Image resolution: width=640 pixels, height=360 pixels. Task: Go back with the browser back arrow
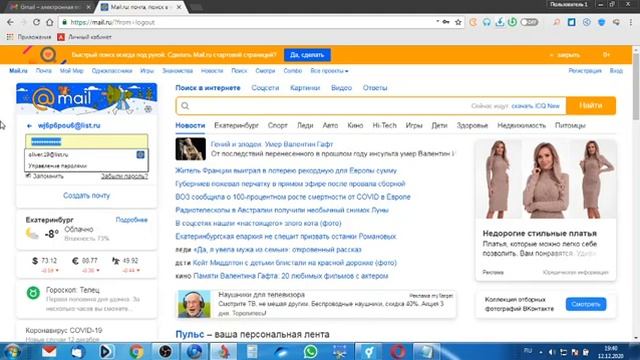coord(10,22)
